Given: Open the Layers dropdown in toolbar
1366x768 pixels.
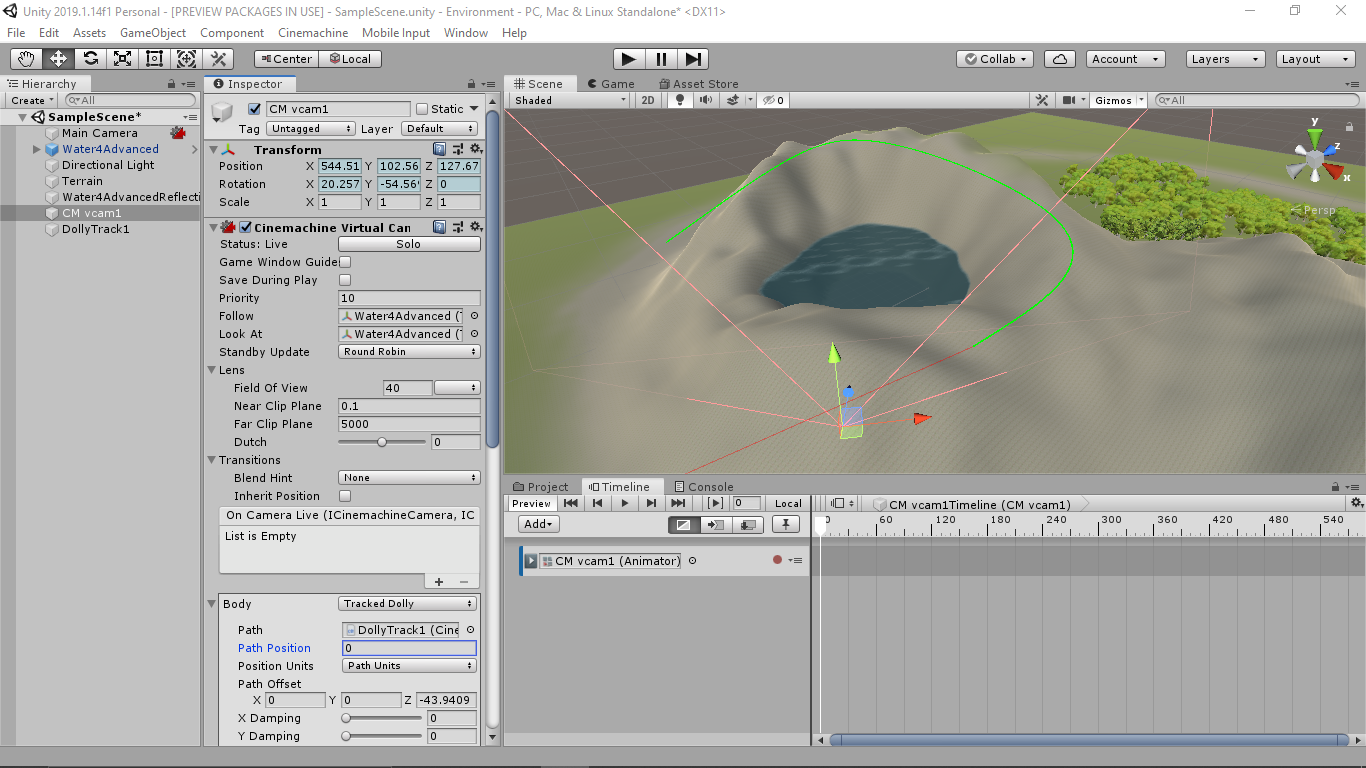Looking at the screenshot, I should [x=1226, y=59].
